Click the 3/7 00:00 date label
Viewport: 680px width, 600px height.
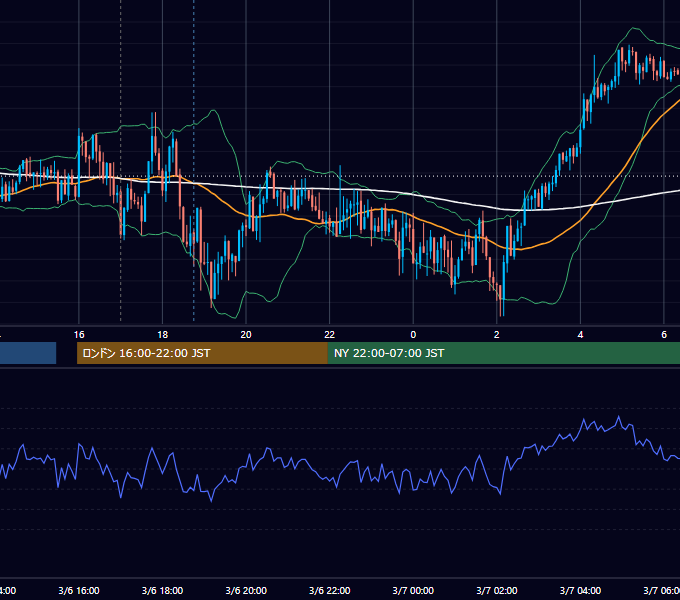(x=413, y=590)
